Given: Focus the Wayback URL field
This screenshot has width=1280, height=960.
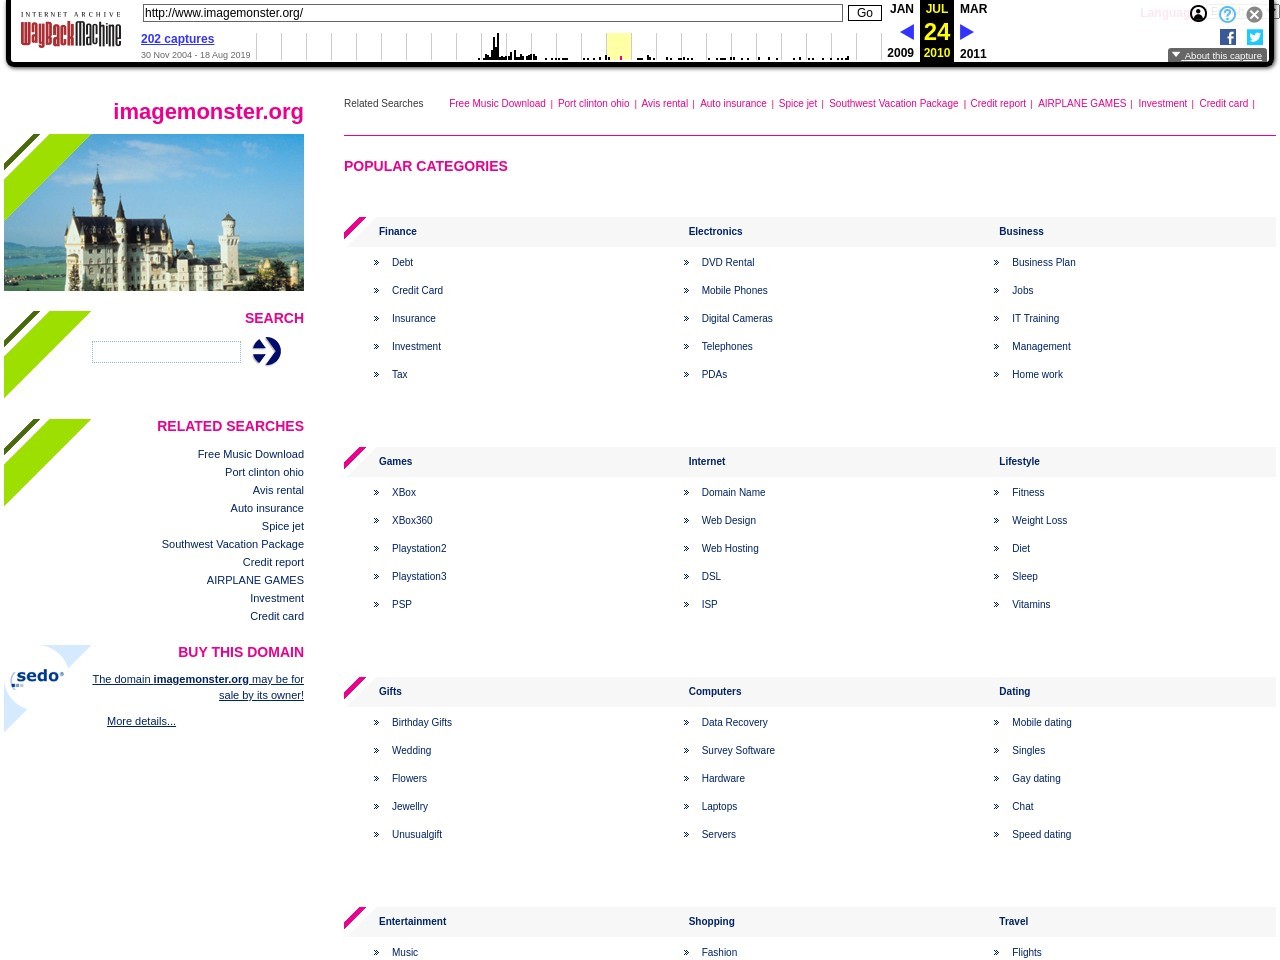Looking at the screenshot, I should pos(492,13).
